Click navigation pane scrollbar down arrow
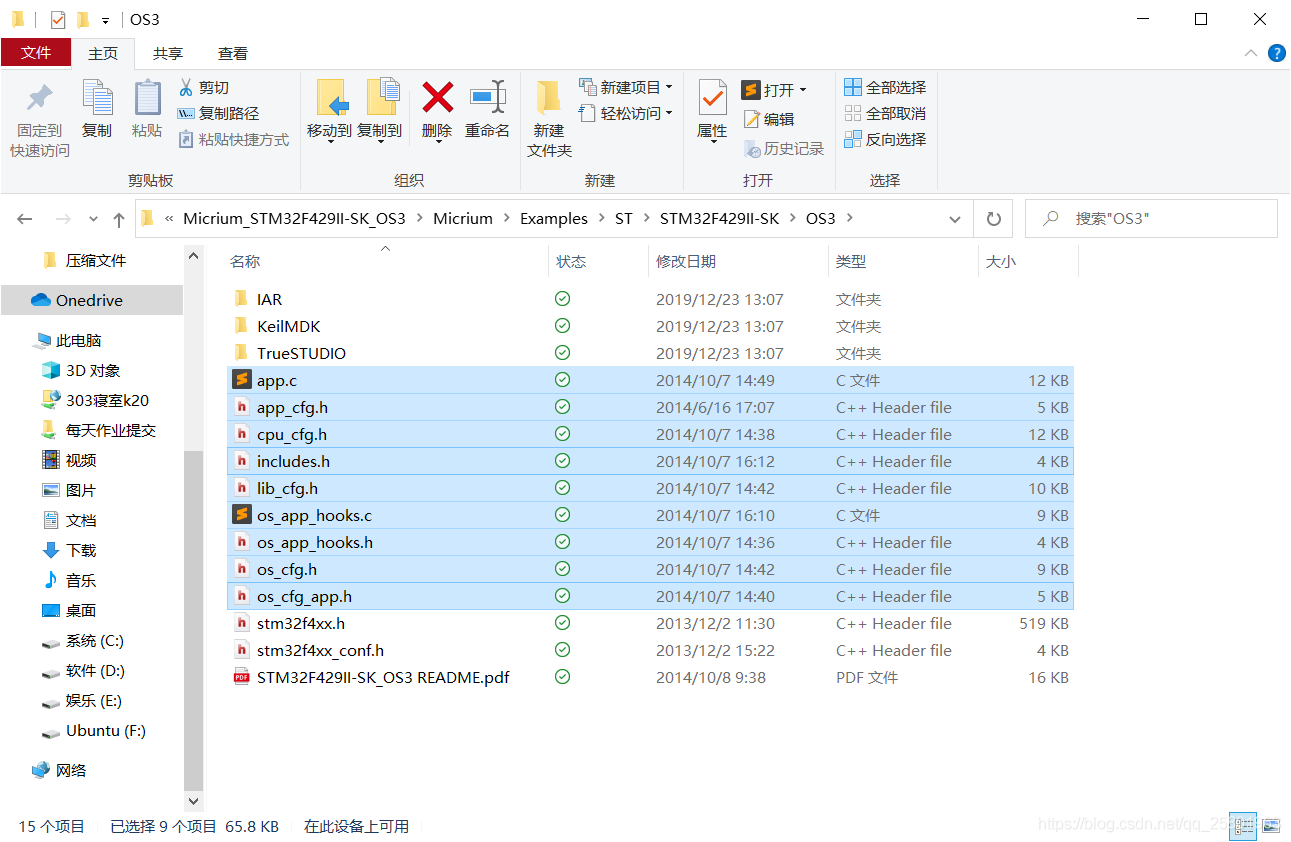Viewport: 1291px width, 842px height. coord(194,801)
